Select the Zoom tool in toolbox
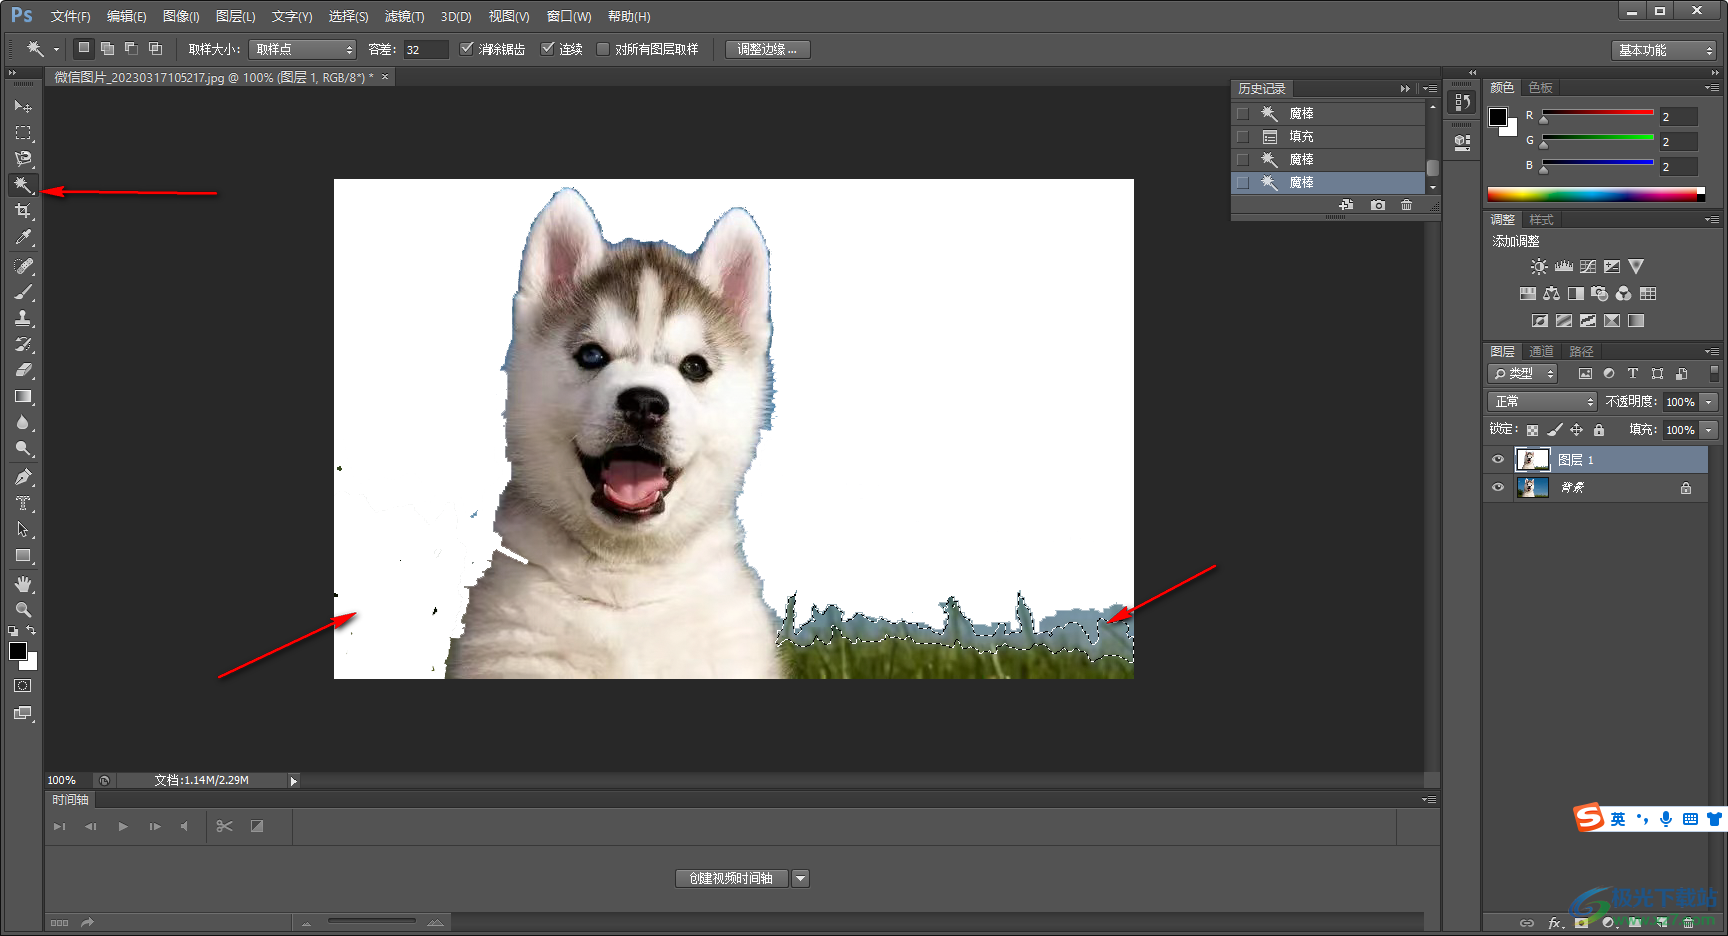Image resolution: width=1728 pixels, height=936 pixels. click(x=23, y=610)
